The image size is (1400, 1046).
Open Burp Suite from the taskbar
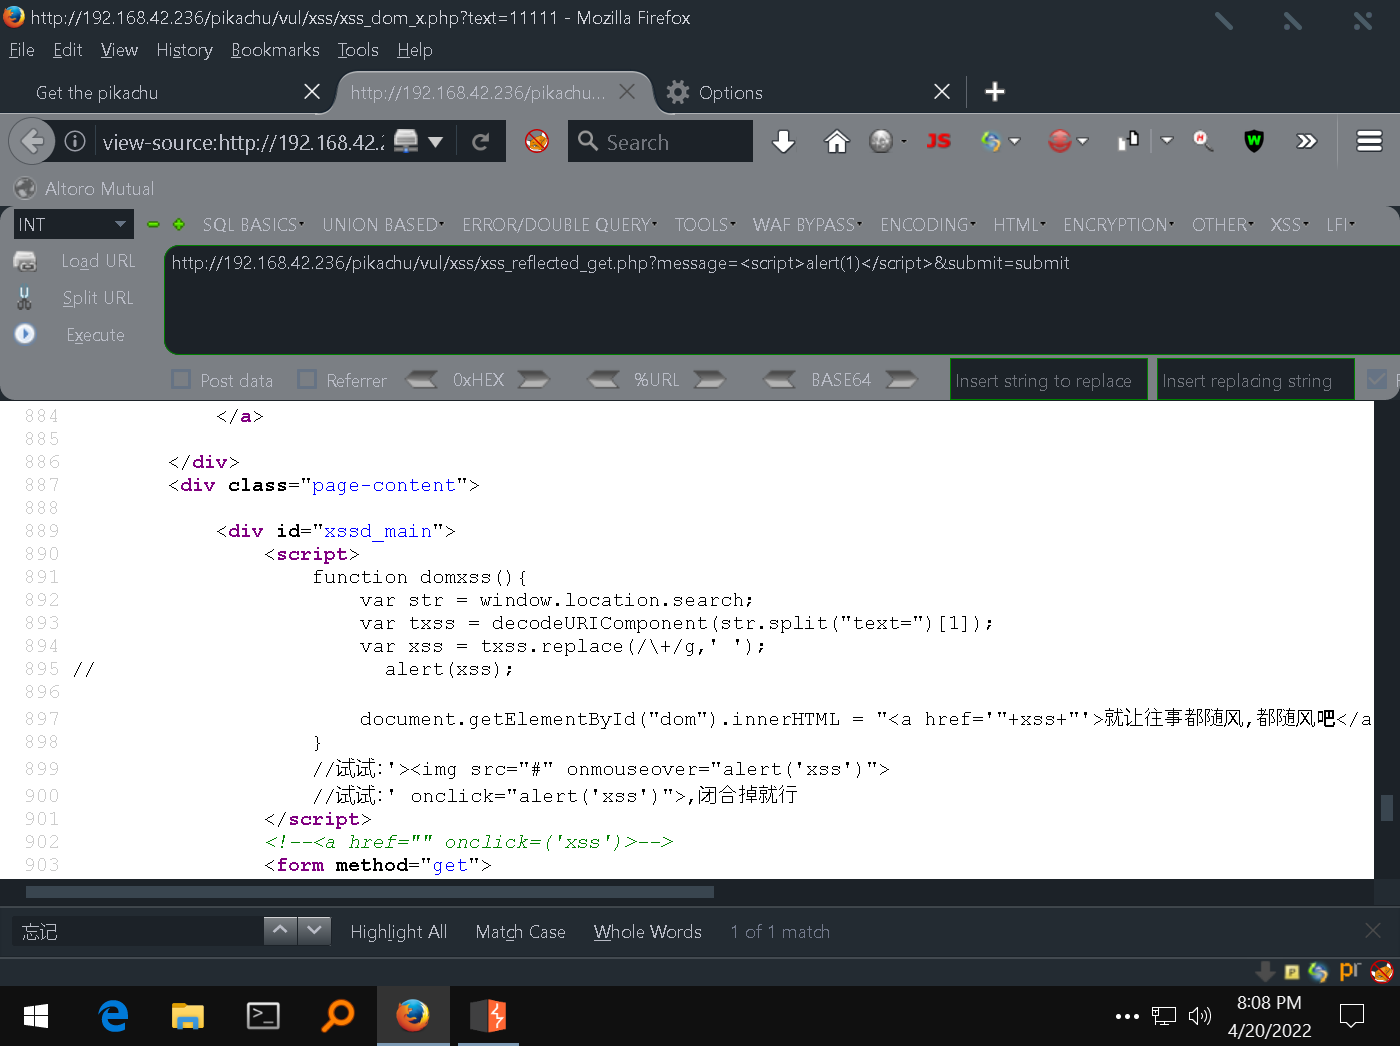click(x=488, y=1016)
